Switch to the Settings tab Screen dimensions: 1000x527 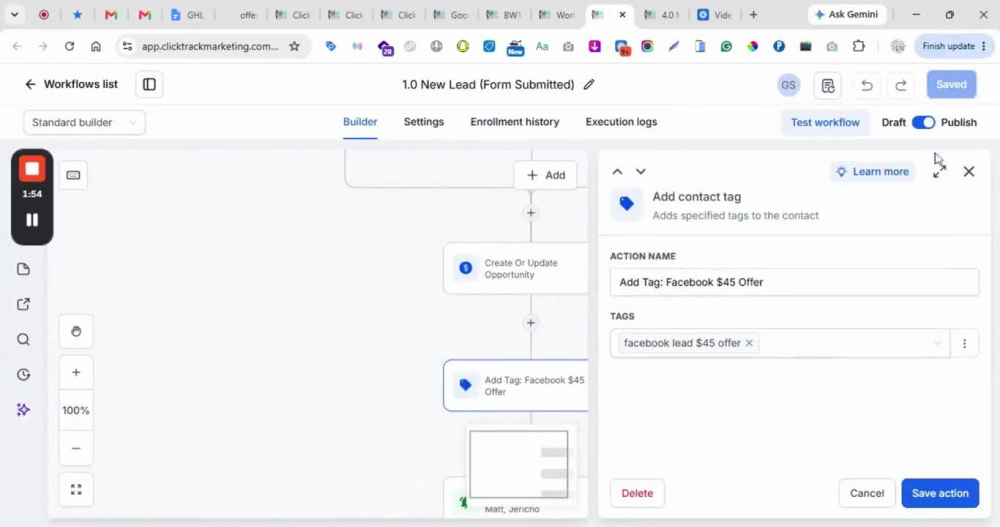coord(423,122)
